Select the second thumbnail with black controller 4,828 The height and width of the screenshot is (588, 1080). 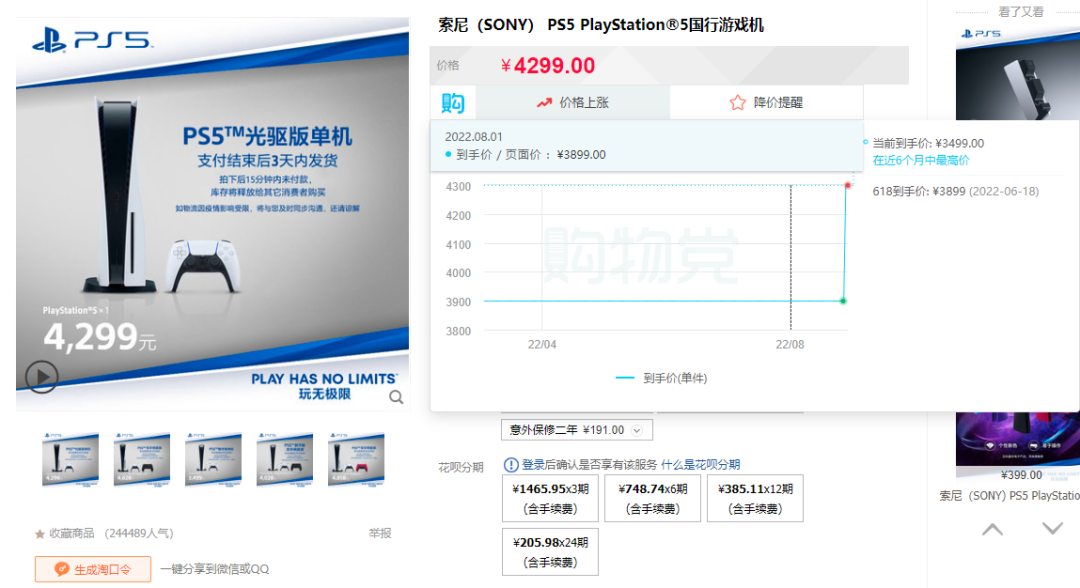click(142, 459)
